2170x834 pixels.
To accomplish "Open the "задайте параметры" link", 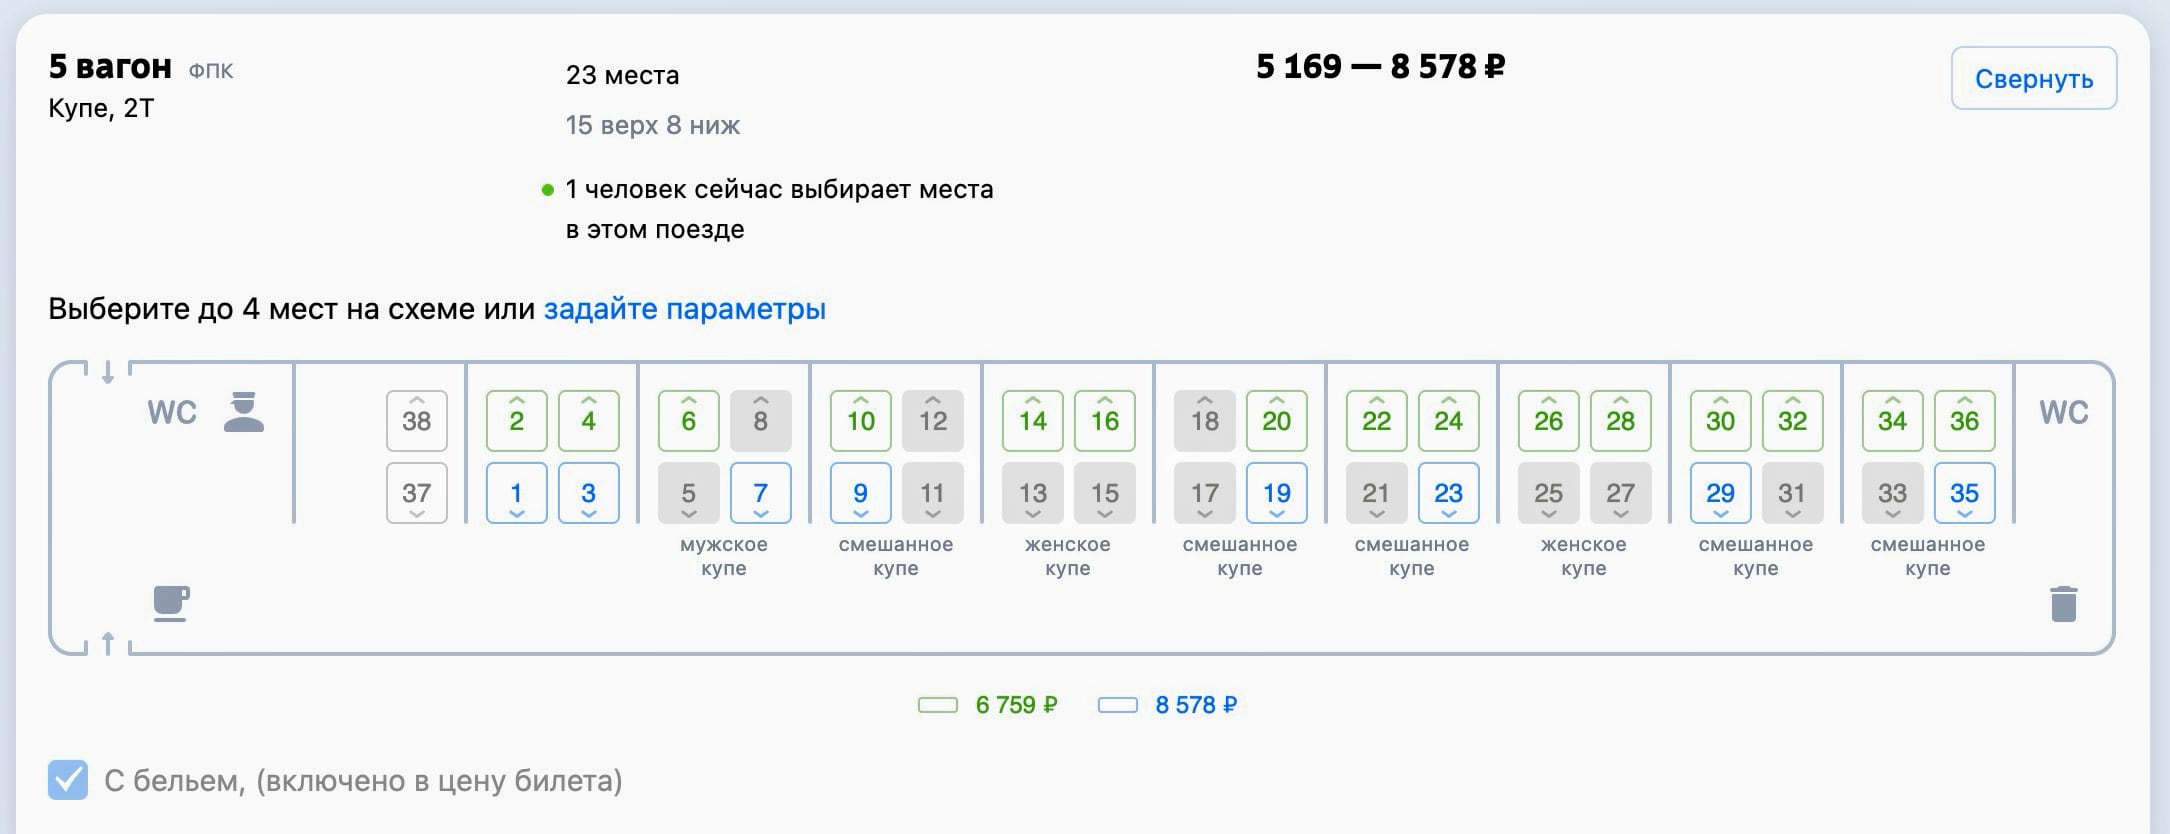I will [684, 309].
